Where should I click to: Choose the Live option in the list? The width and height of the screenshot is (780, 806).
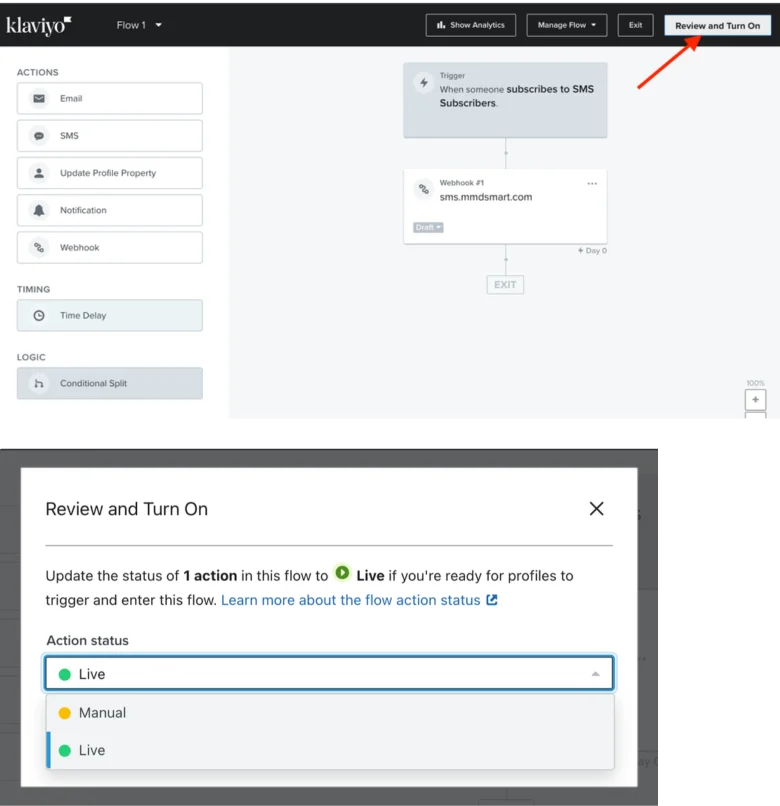point(330,750)
